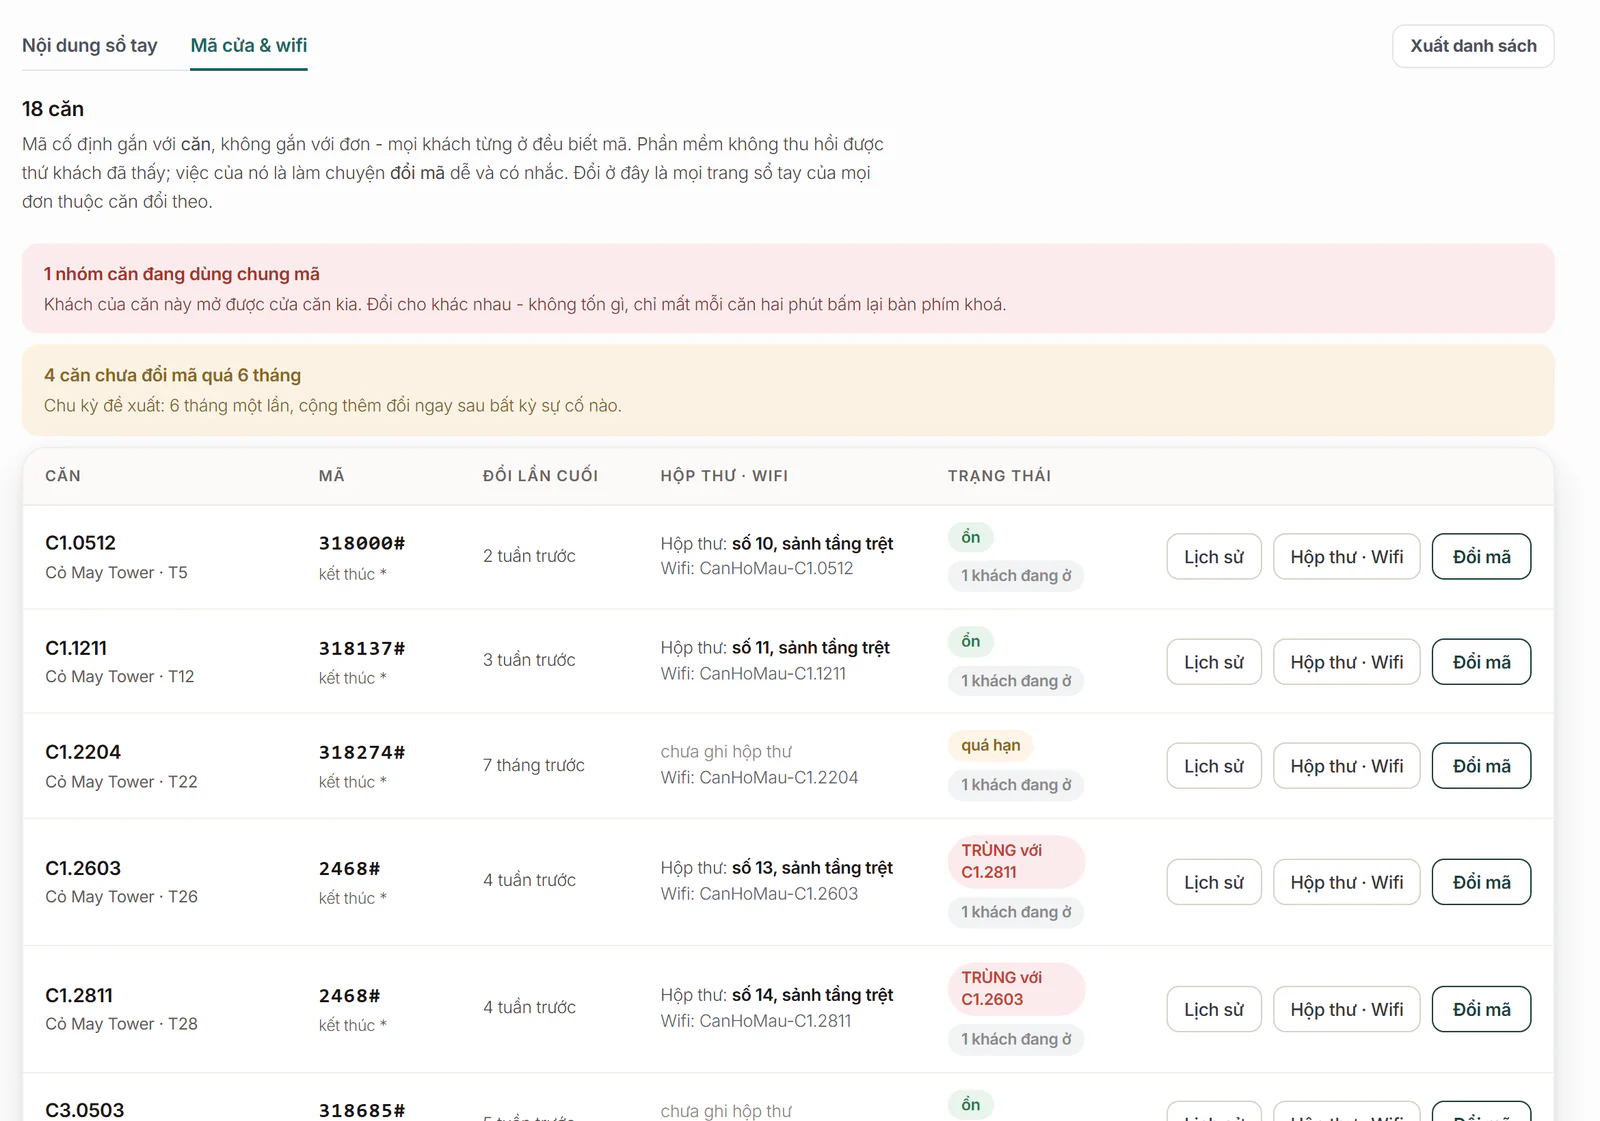Click unit name C3.0503
1600x1121 pixels.
(x=85, y=1110)
